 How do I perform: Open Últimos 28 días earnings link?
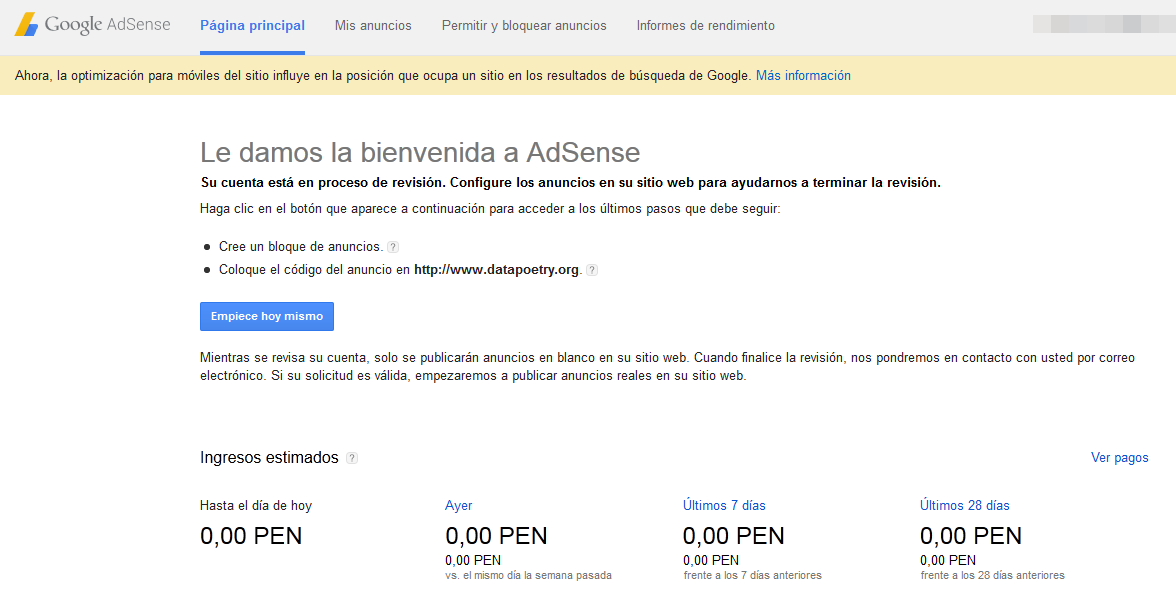pos(964,506)
